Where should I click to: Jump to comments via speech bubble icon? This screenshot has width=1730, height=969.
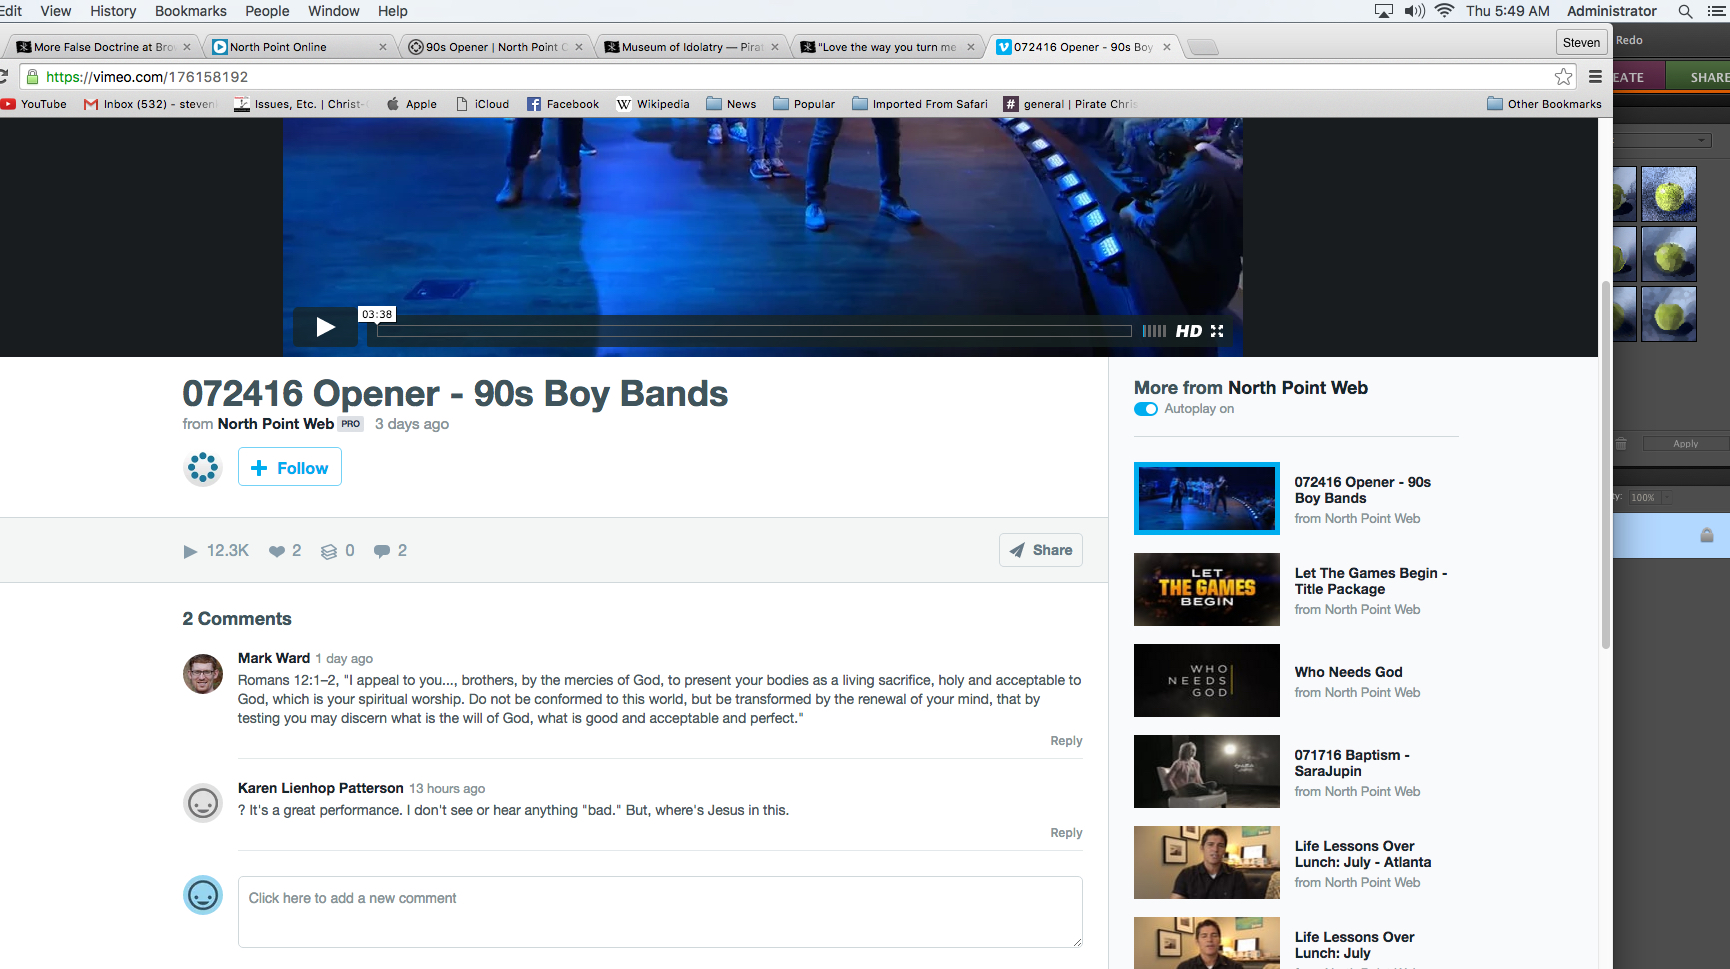382,551
